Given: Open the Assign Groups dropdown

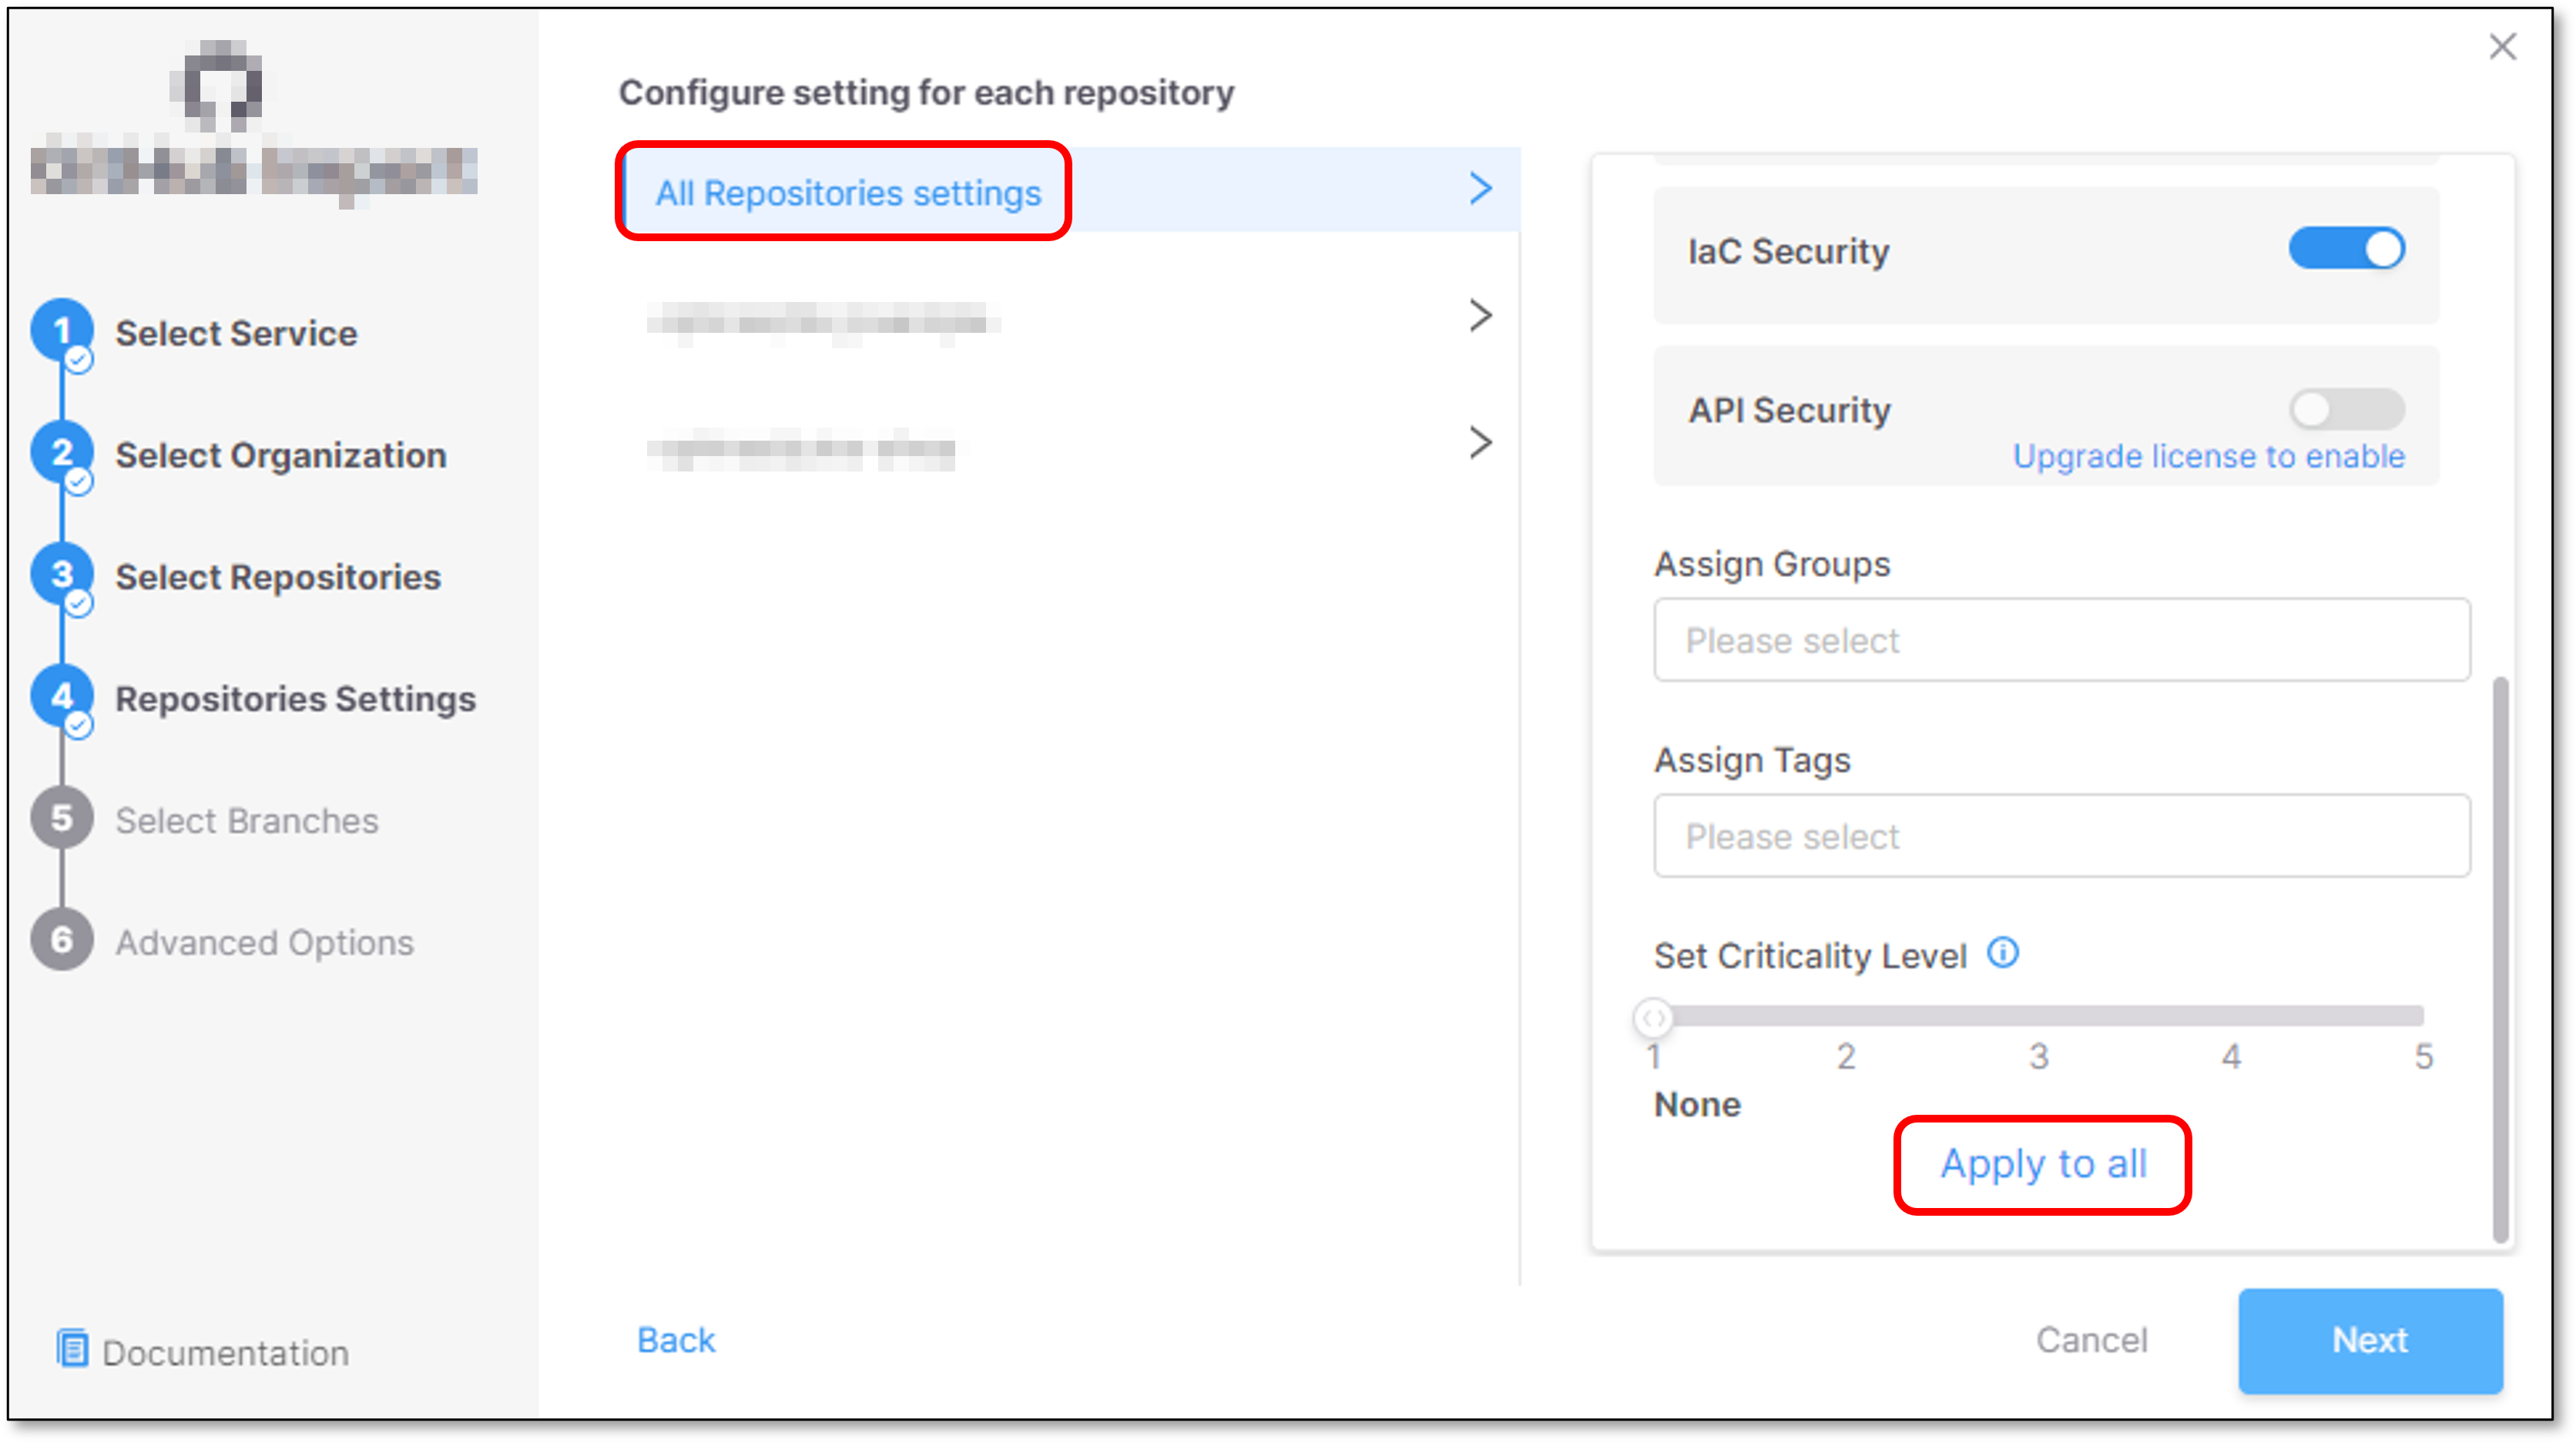Looking at the screenshot, I should (2061, 640).
